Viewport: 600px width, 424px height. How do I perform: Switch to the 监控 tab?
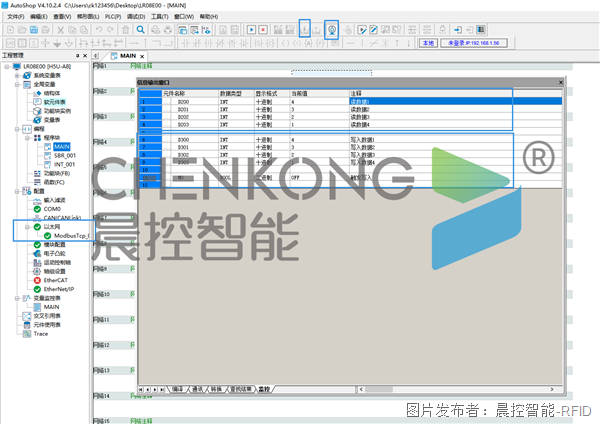point(264,387)
